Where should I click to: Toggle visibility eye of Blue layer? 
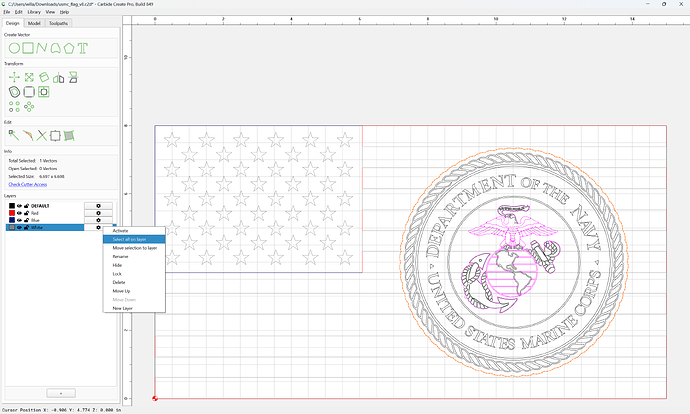pos(19,220)
